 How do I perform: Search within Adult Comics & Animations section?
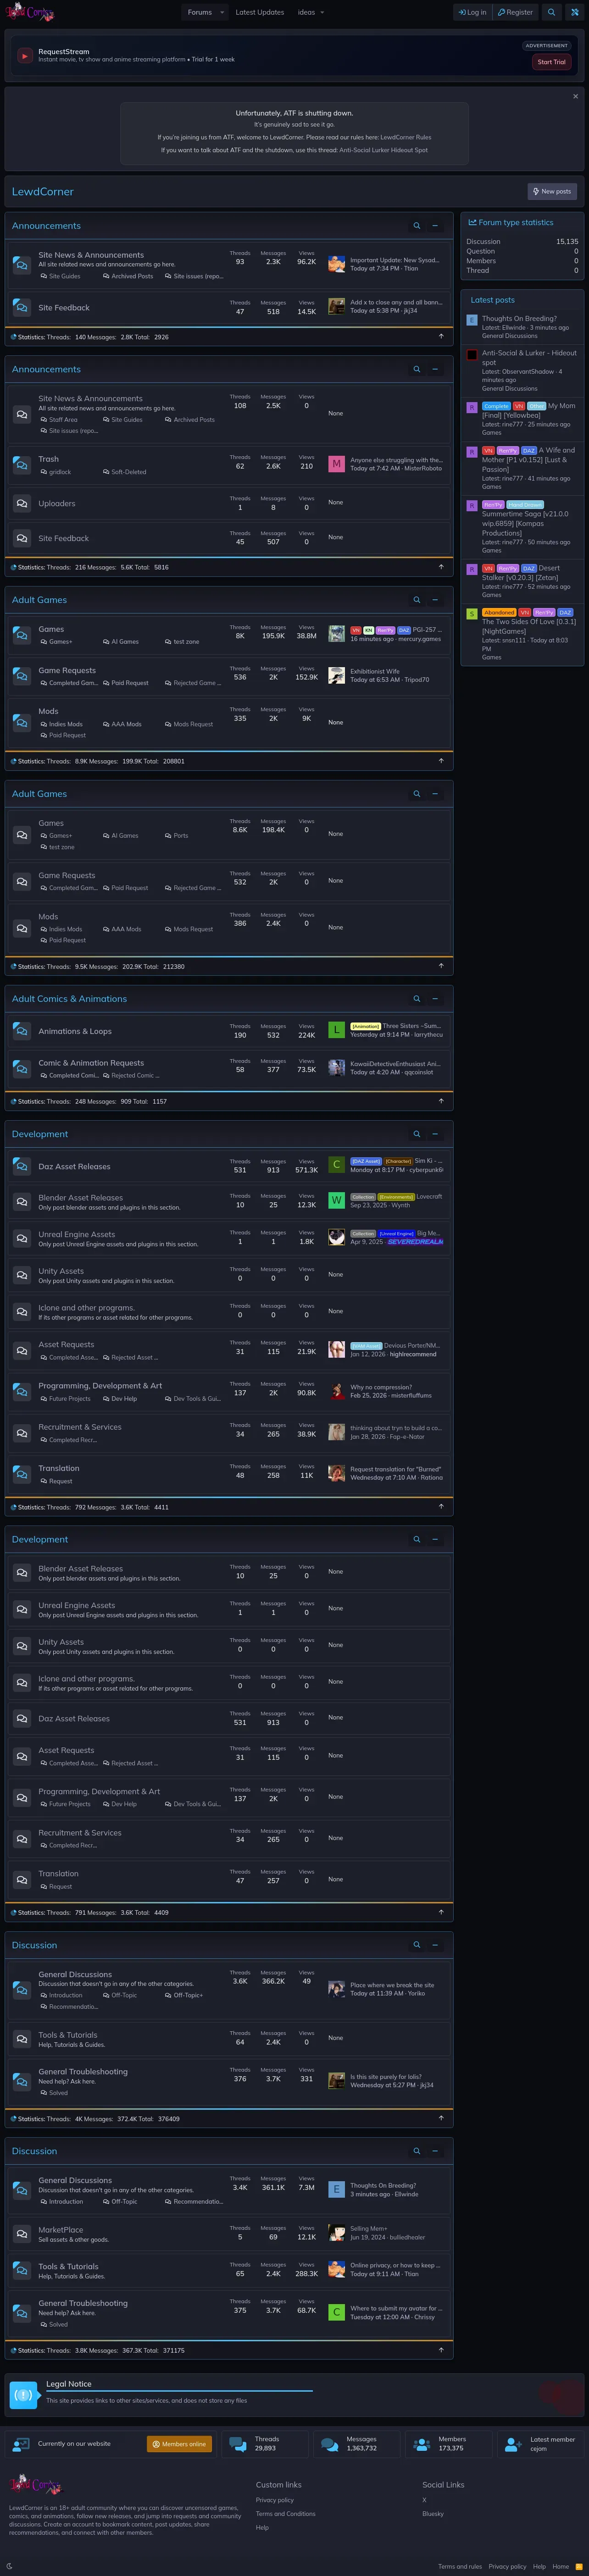tap(417, 998)
